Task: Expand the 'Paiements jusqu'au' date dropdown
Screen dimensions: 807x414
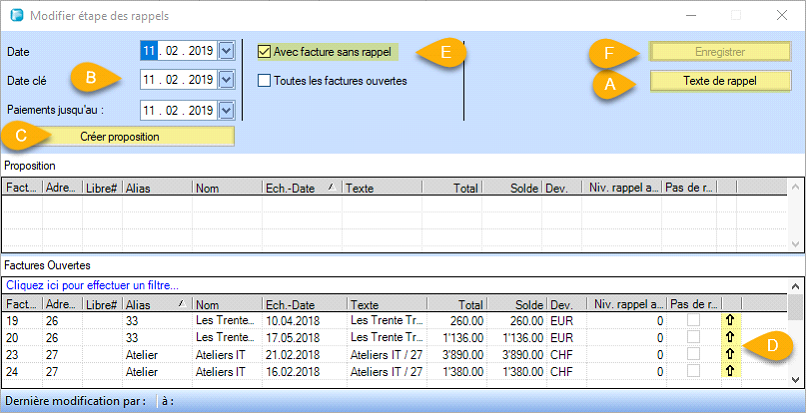Action: (x=226, y=110)
